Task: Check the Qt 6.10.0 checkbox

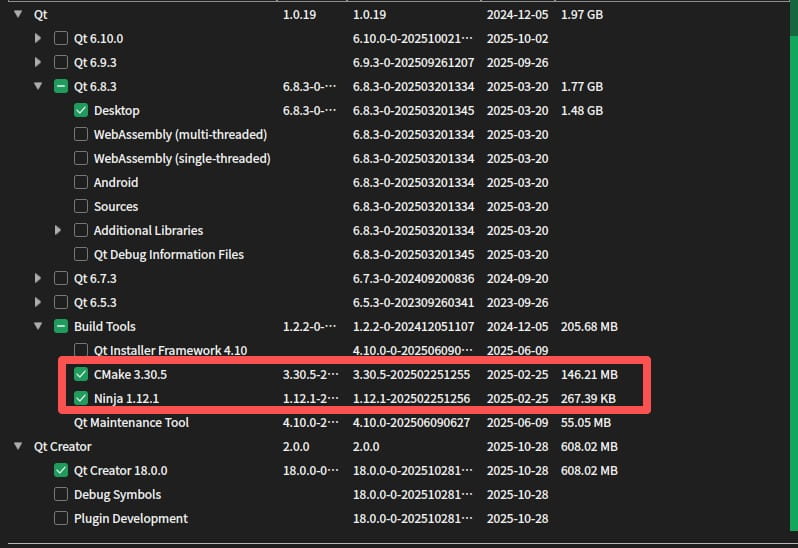Action: [x=61, y=38]
